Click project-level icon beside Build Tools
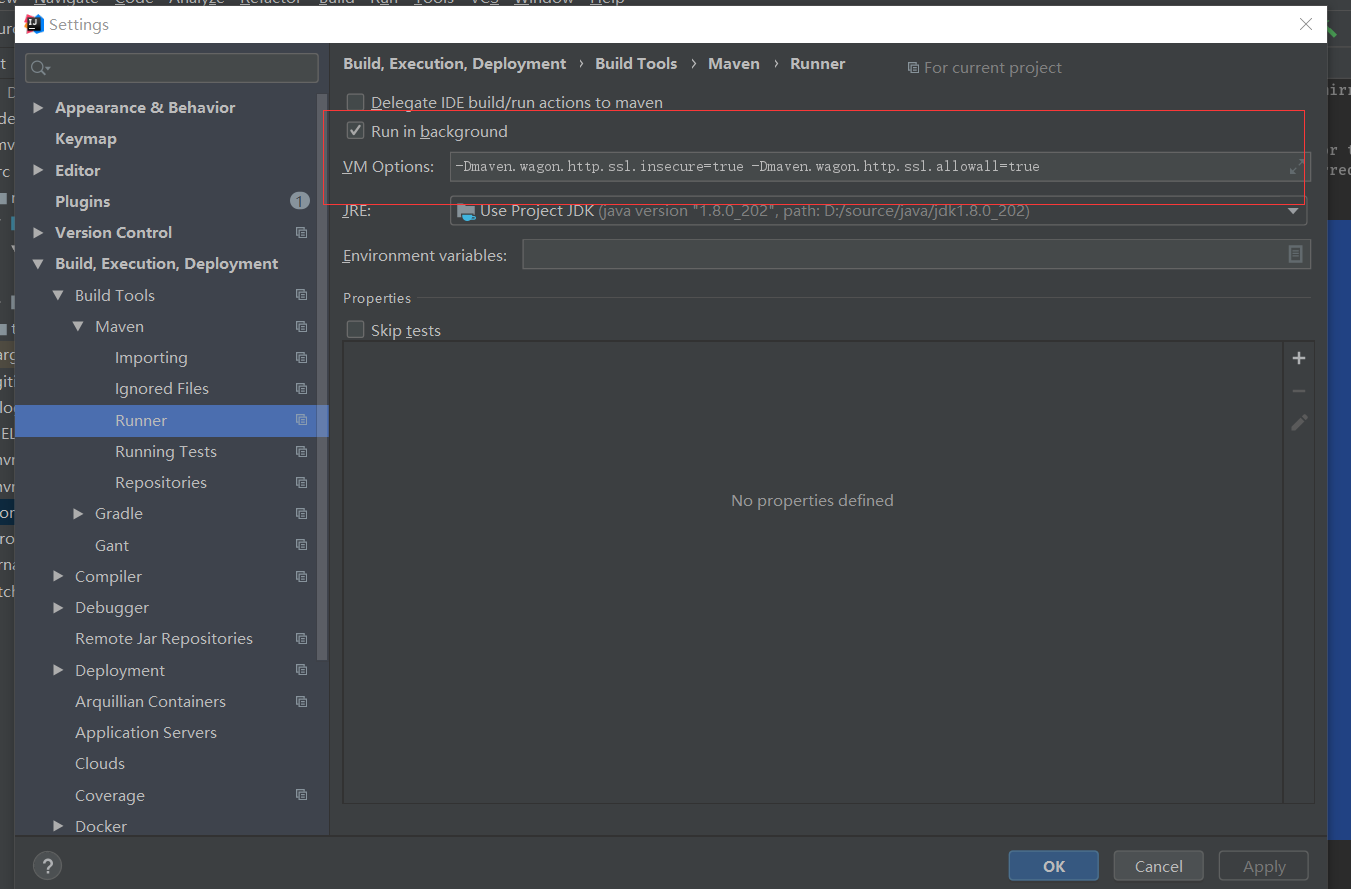This screenshot has height=889, width=1351. (301, 295)
